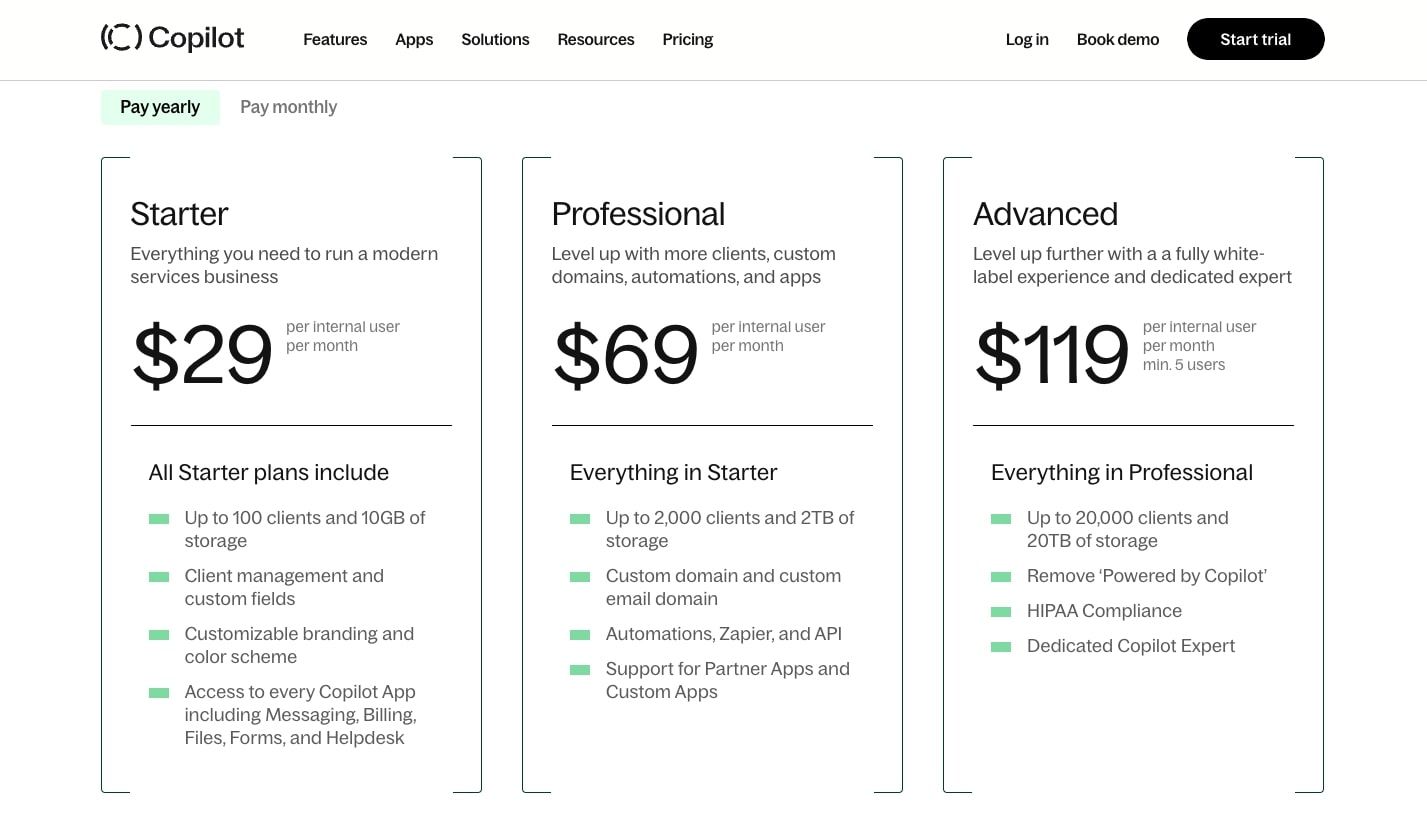The height and width of the screenshot is (818, 1427).
Task: Open the Solutions dropdown
Action: (x=495, y=40)
